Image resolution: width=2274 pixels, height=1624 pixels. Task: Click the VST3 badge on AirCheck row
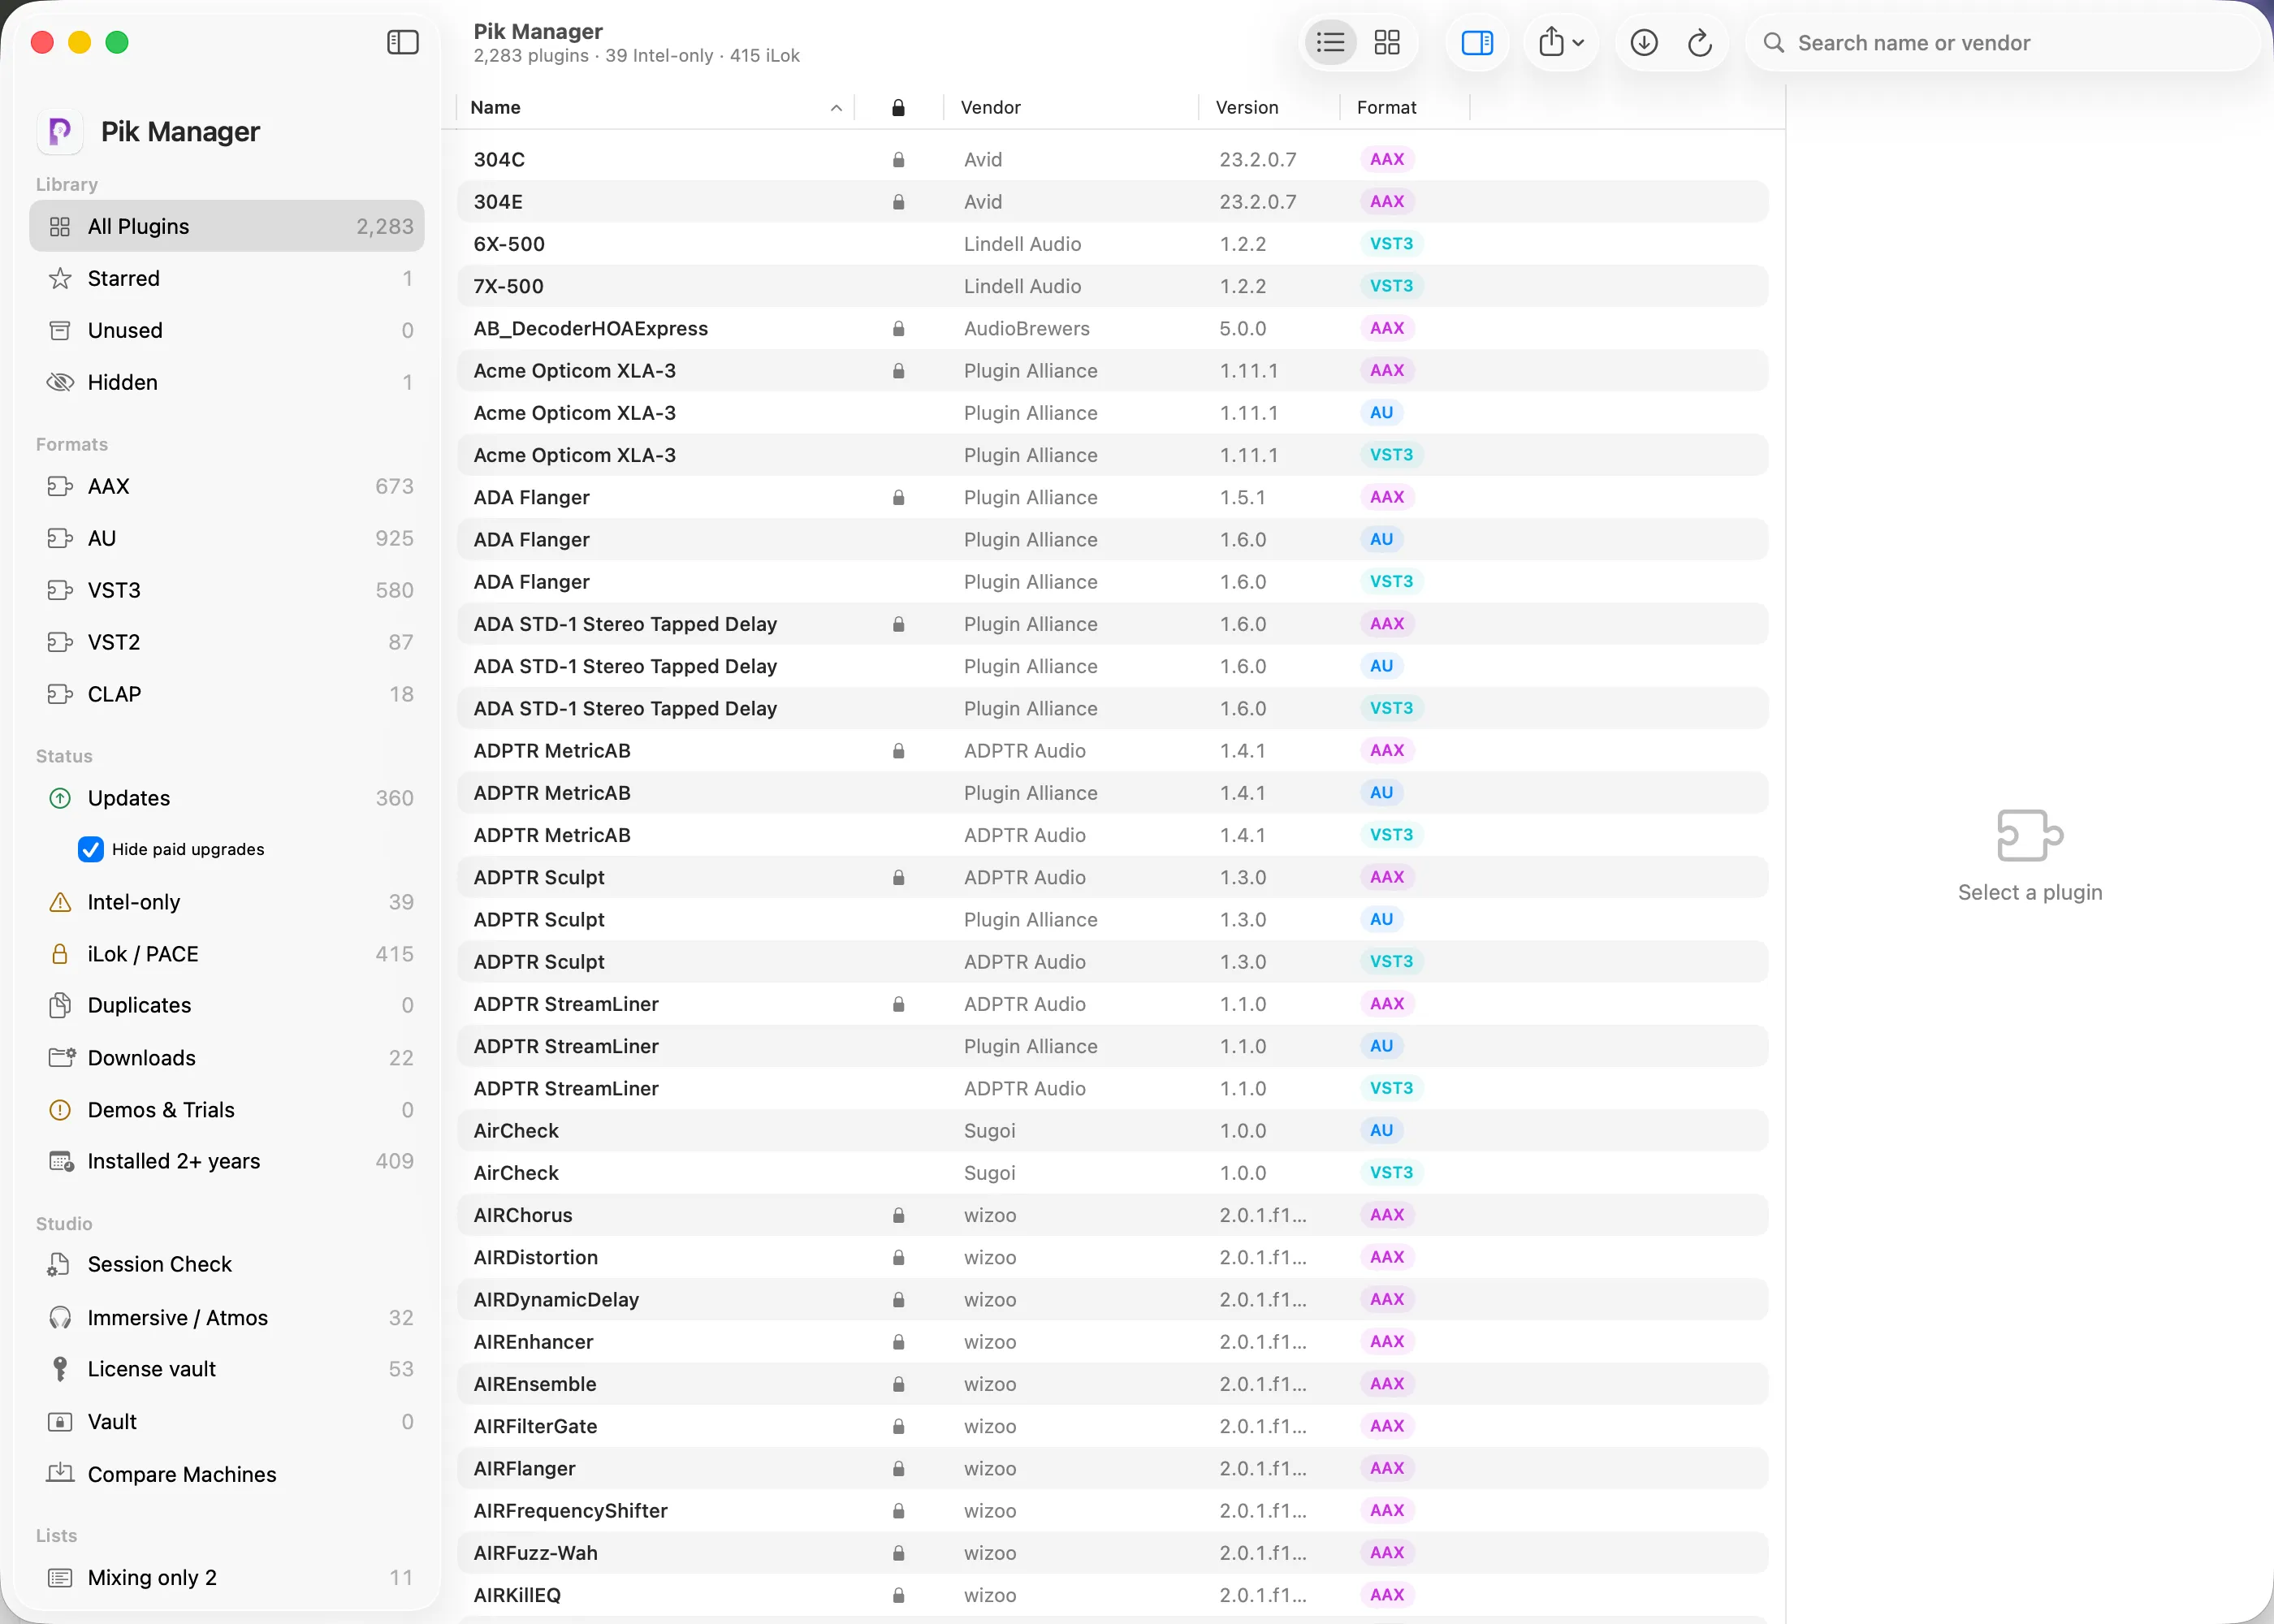click(x=1391, y=1173)
